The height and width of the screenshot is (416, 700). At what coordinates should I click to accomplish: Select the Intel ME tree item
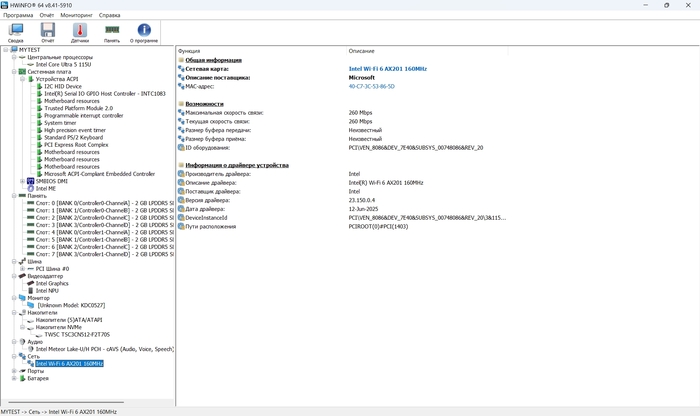(46, 188)
